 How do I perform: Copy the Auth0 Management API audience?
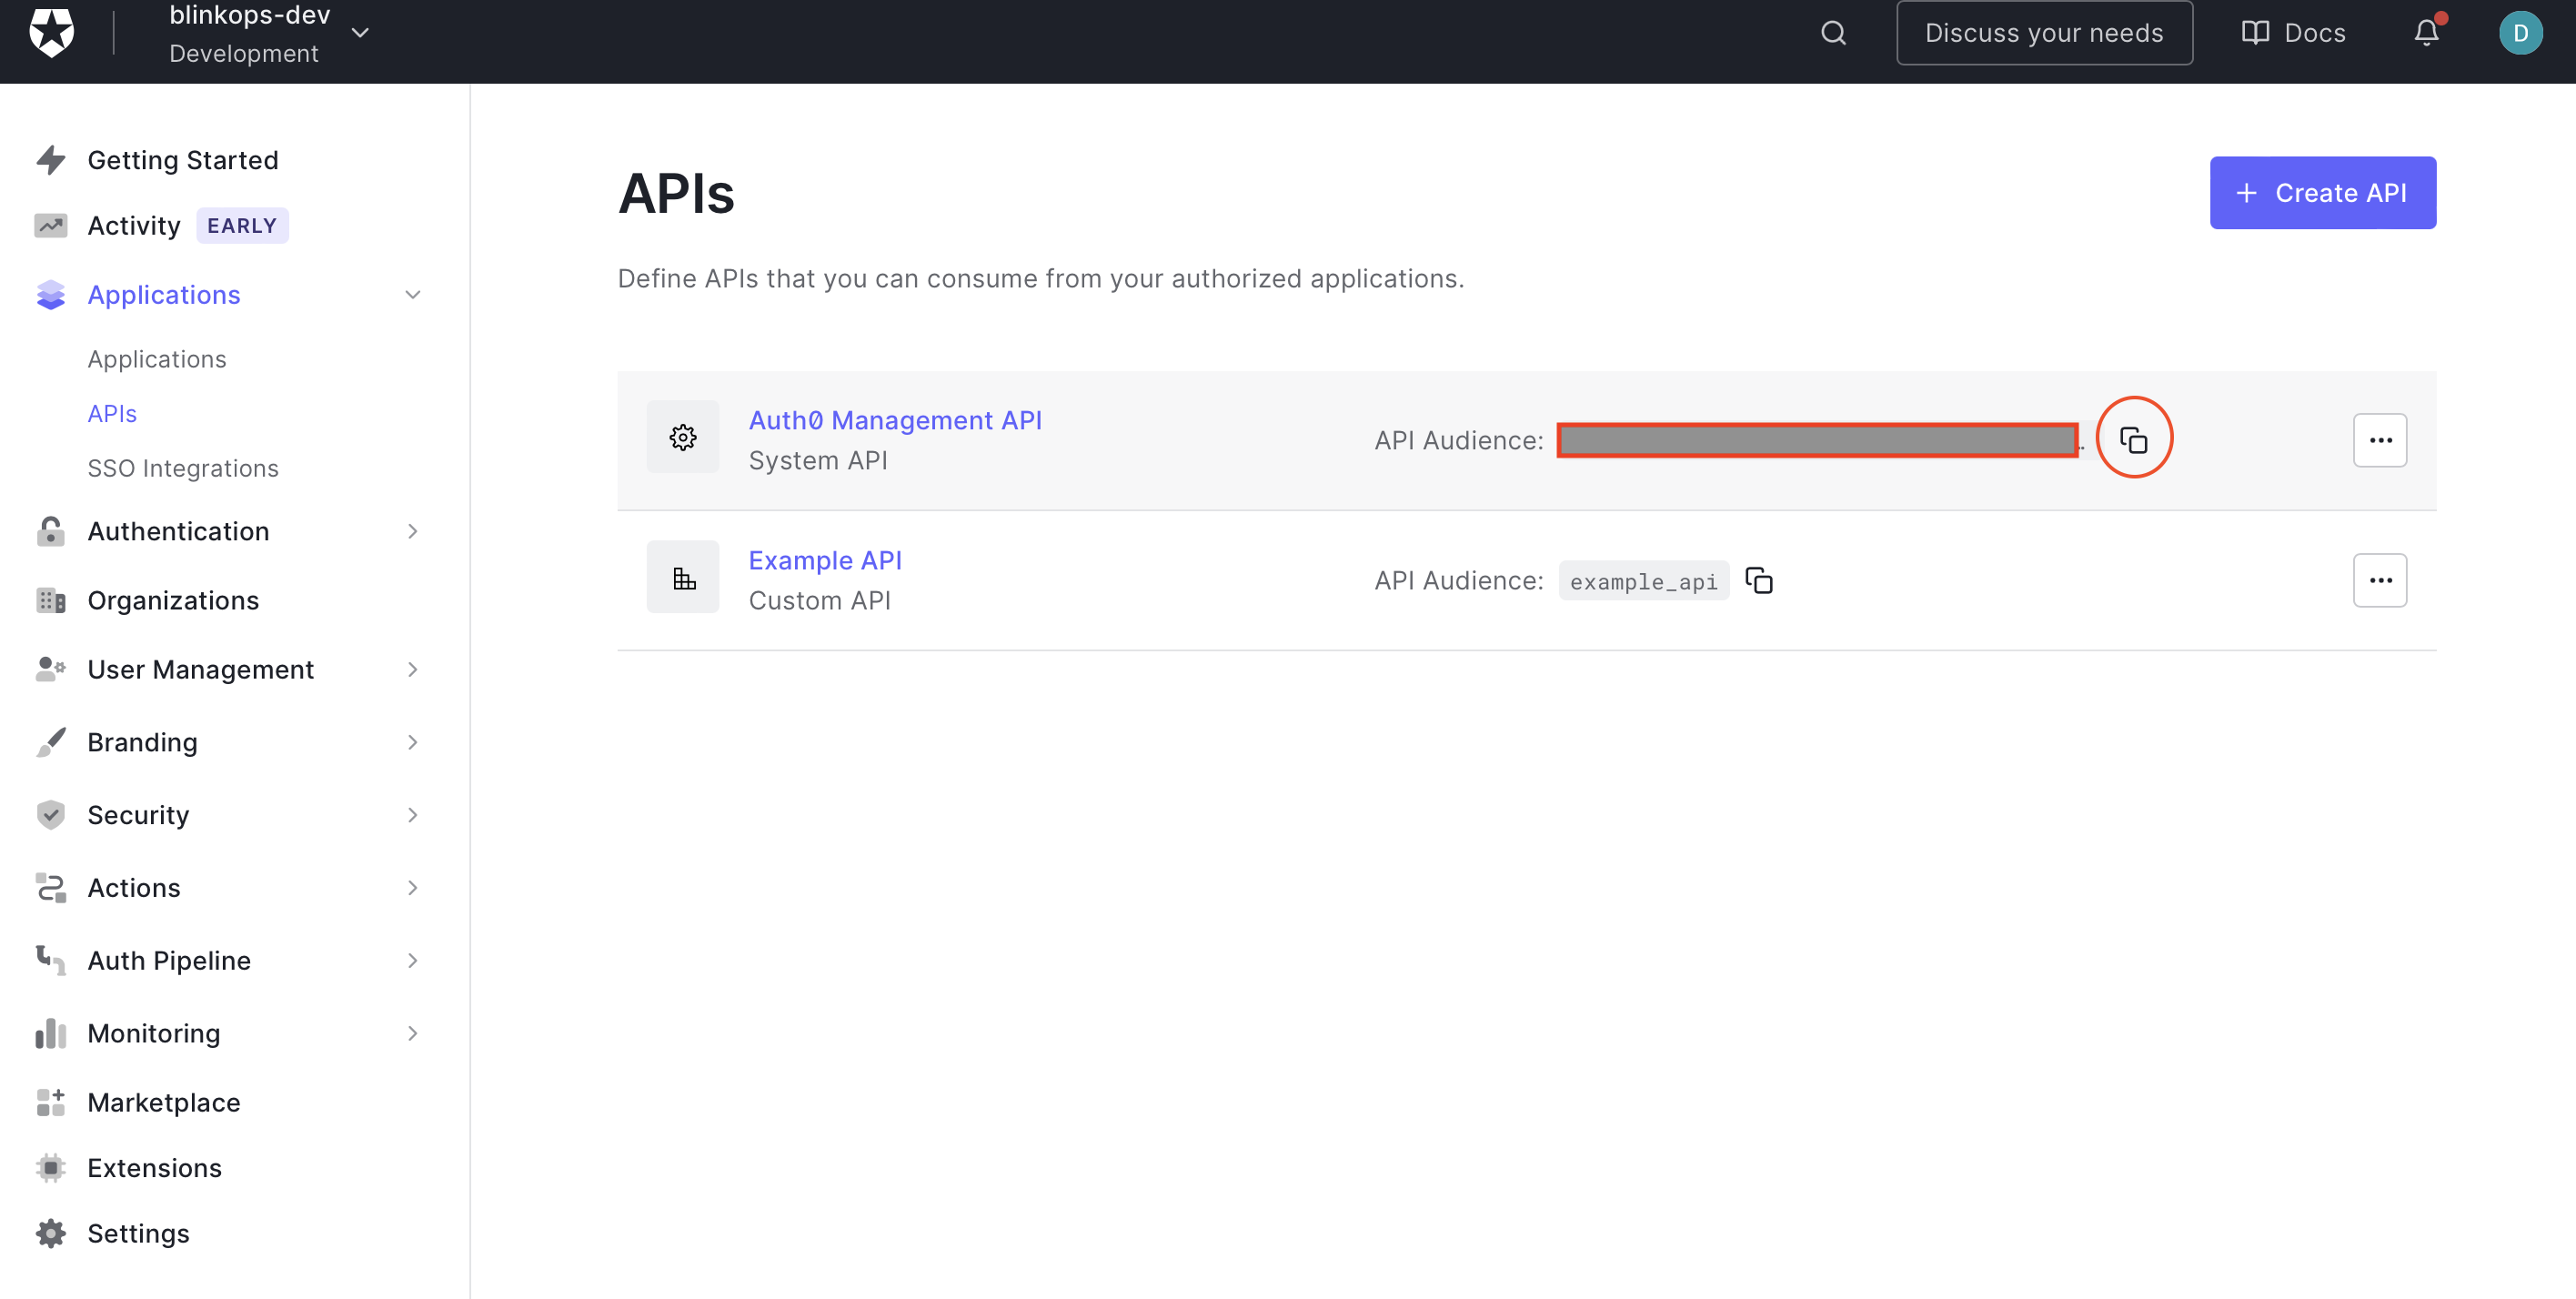pos(2133,439)
